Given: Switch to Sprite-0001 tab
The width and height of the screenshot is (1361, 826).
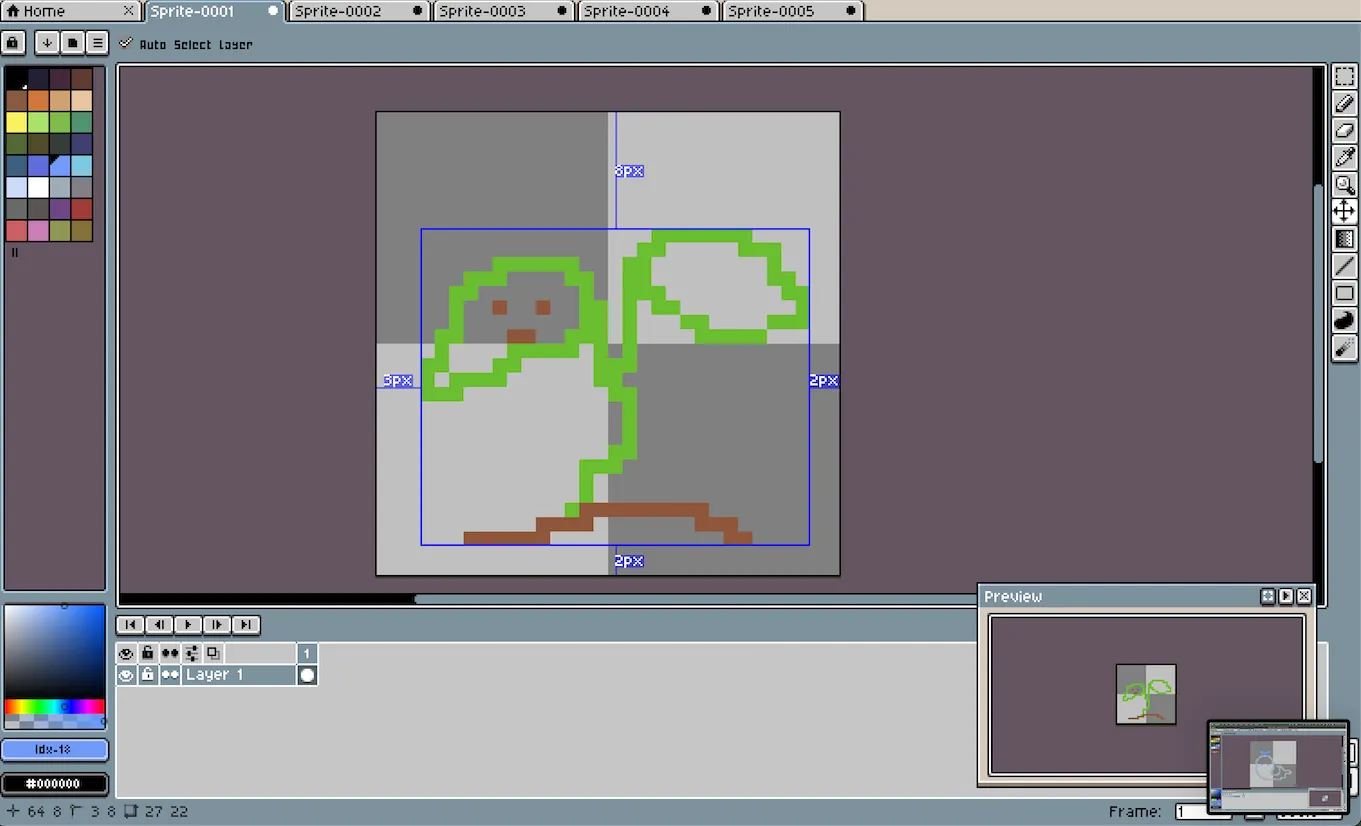Looking at the screenshot, I should [215, 11].
